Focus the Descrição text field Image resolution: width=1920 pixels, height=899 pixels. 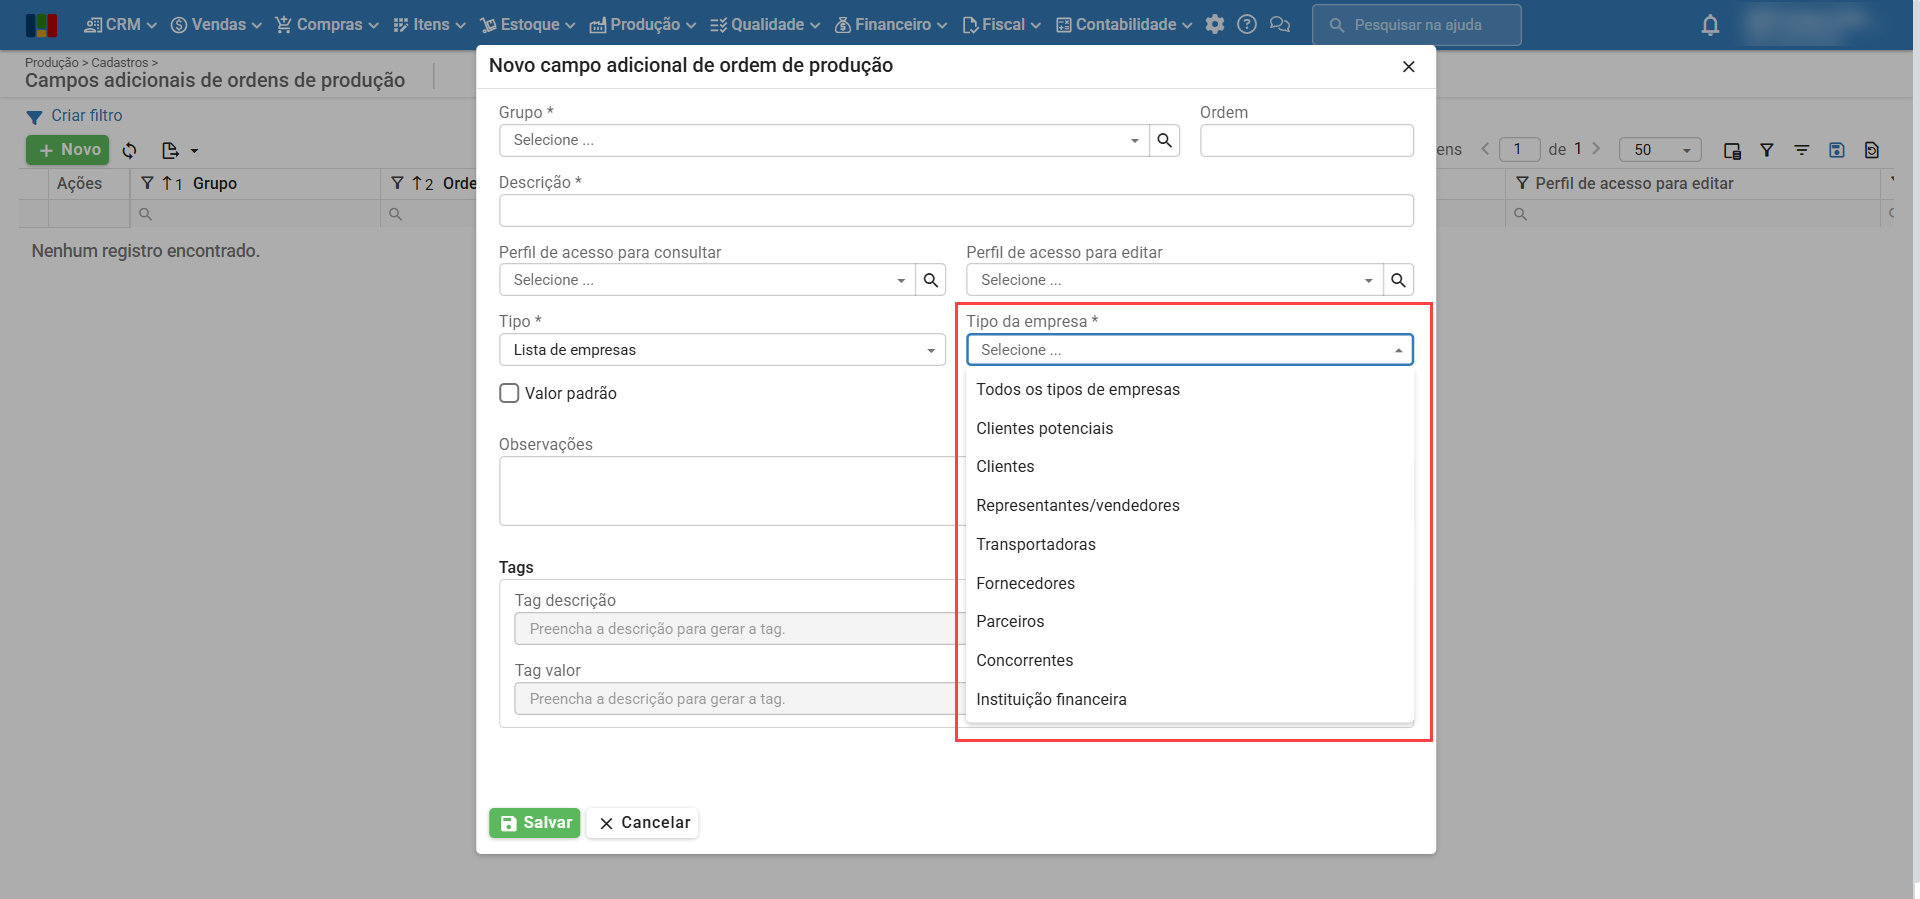pyautogui.click(x=955, y=211)
